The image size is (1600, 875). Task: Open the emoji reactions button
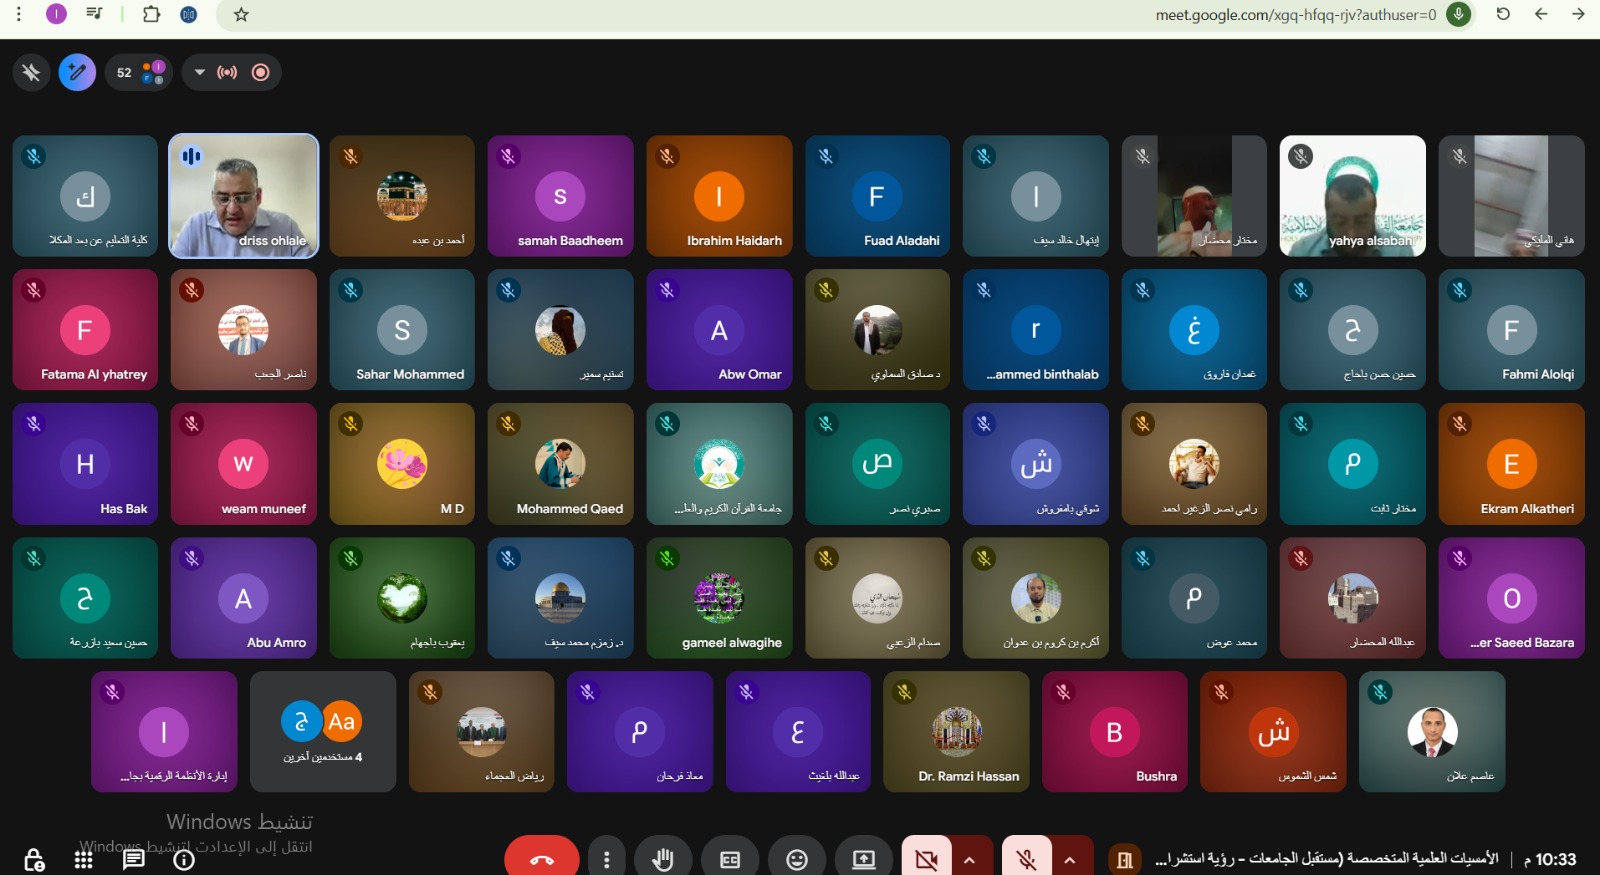click(x=796, y=859)
